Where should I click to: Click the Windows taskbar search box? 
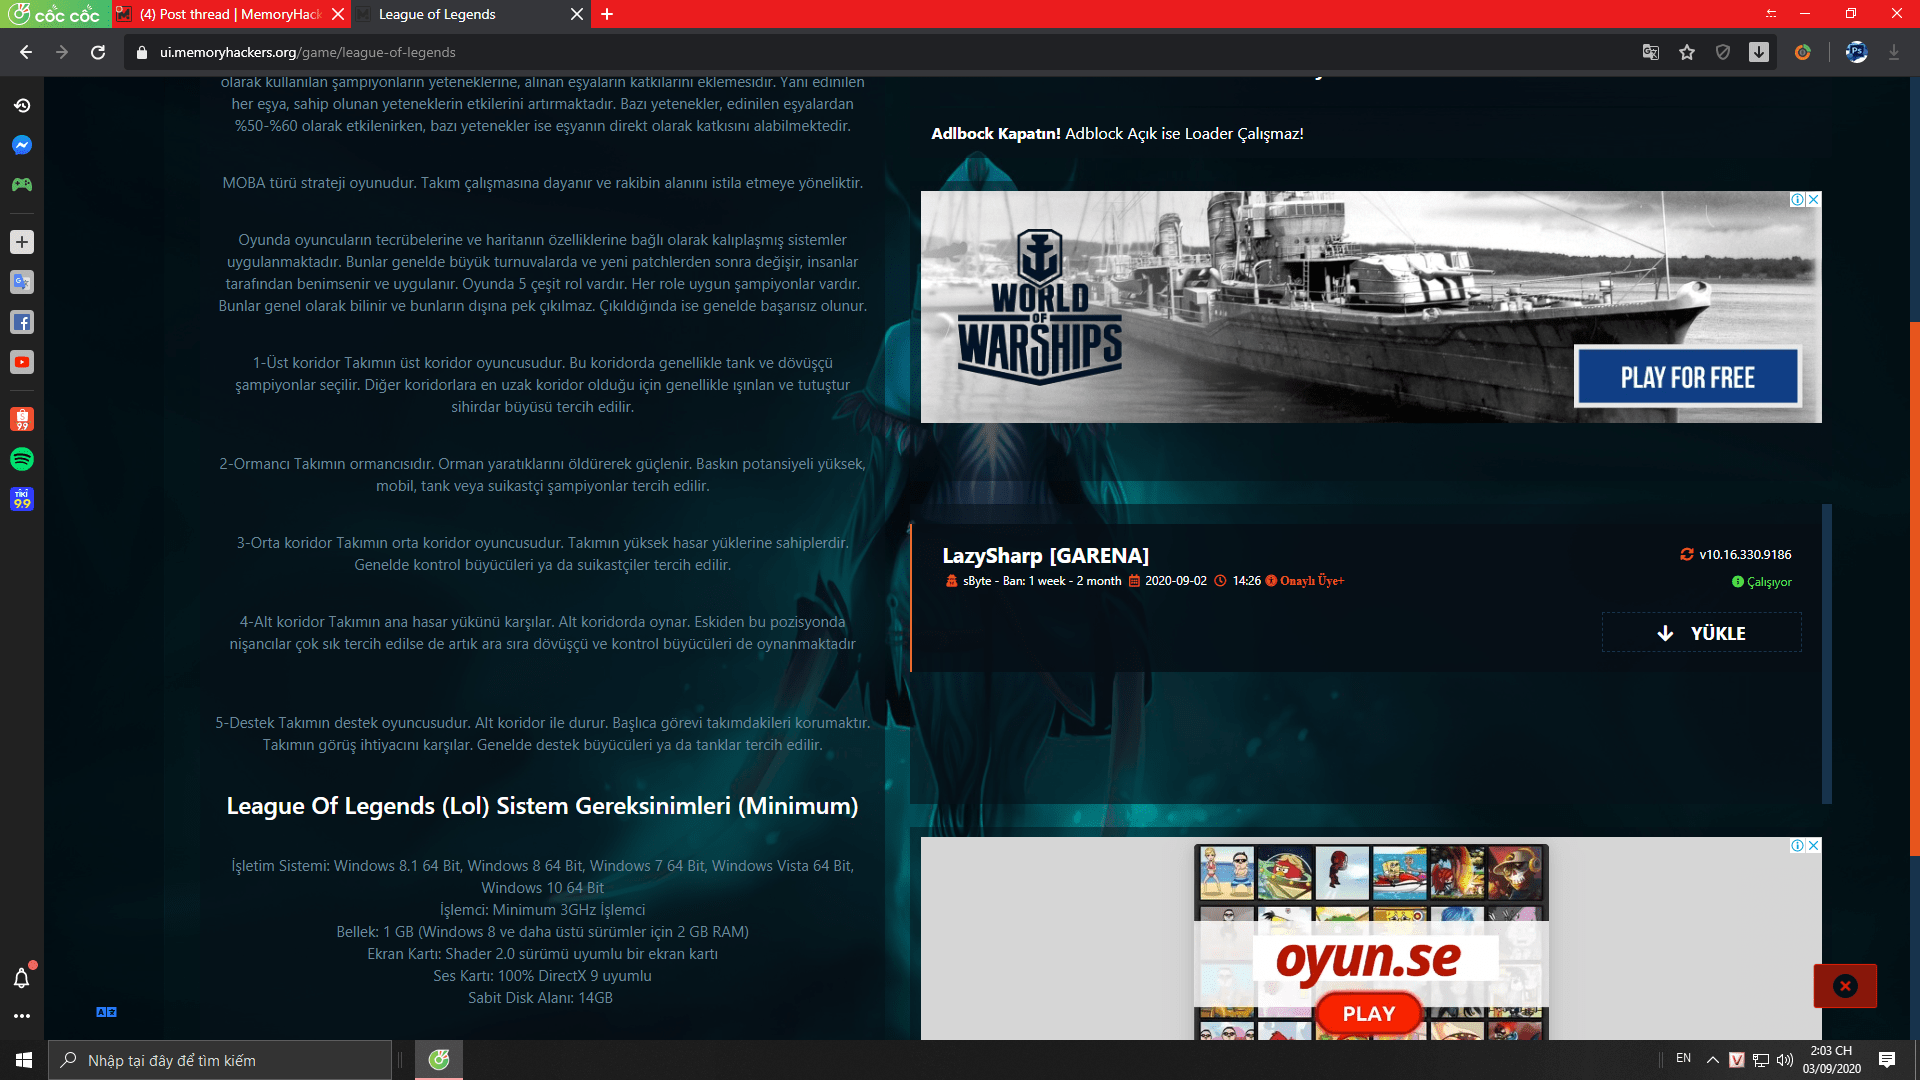220,1060
